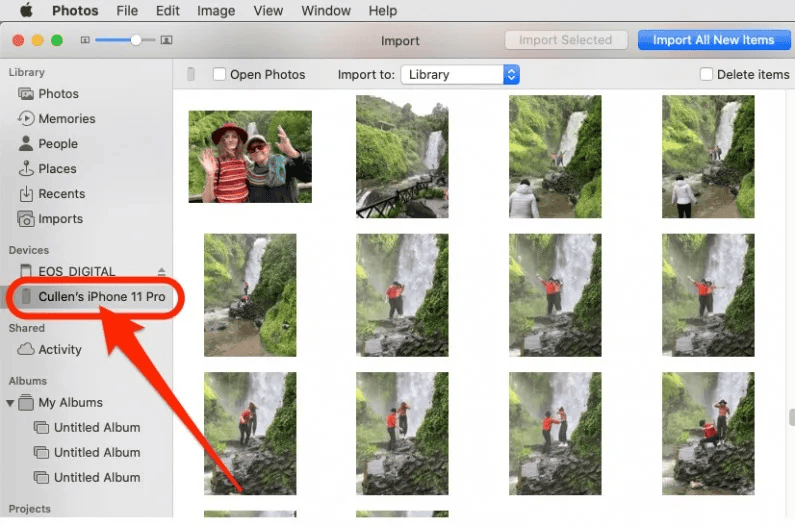Click the Import All New Items button
The image size is (795, 526).
click(x=713, y=40)
